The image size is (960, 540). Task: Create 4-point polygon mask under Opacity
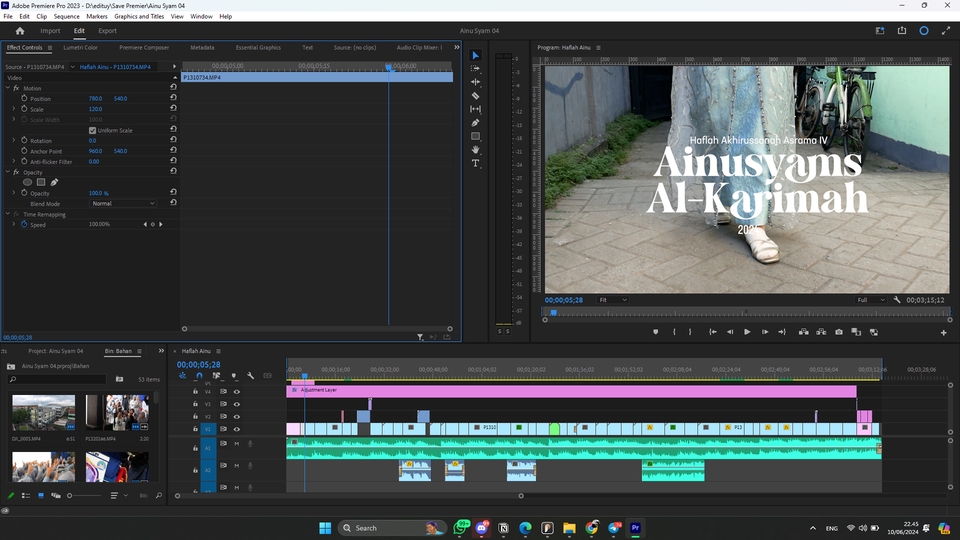point(41,182)
